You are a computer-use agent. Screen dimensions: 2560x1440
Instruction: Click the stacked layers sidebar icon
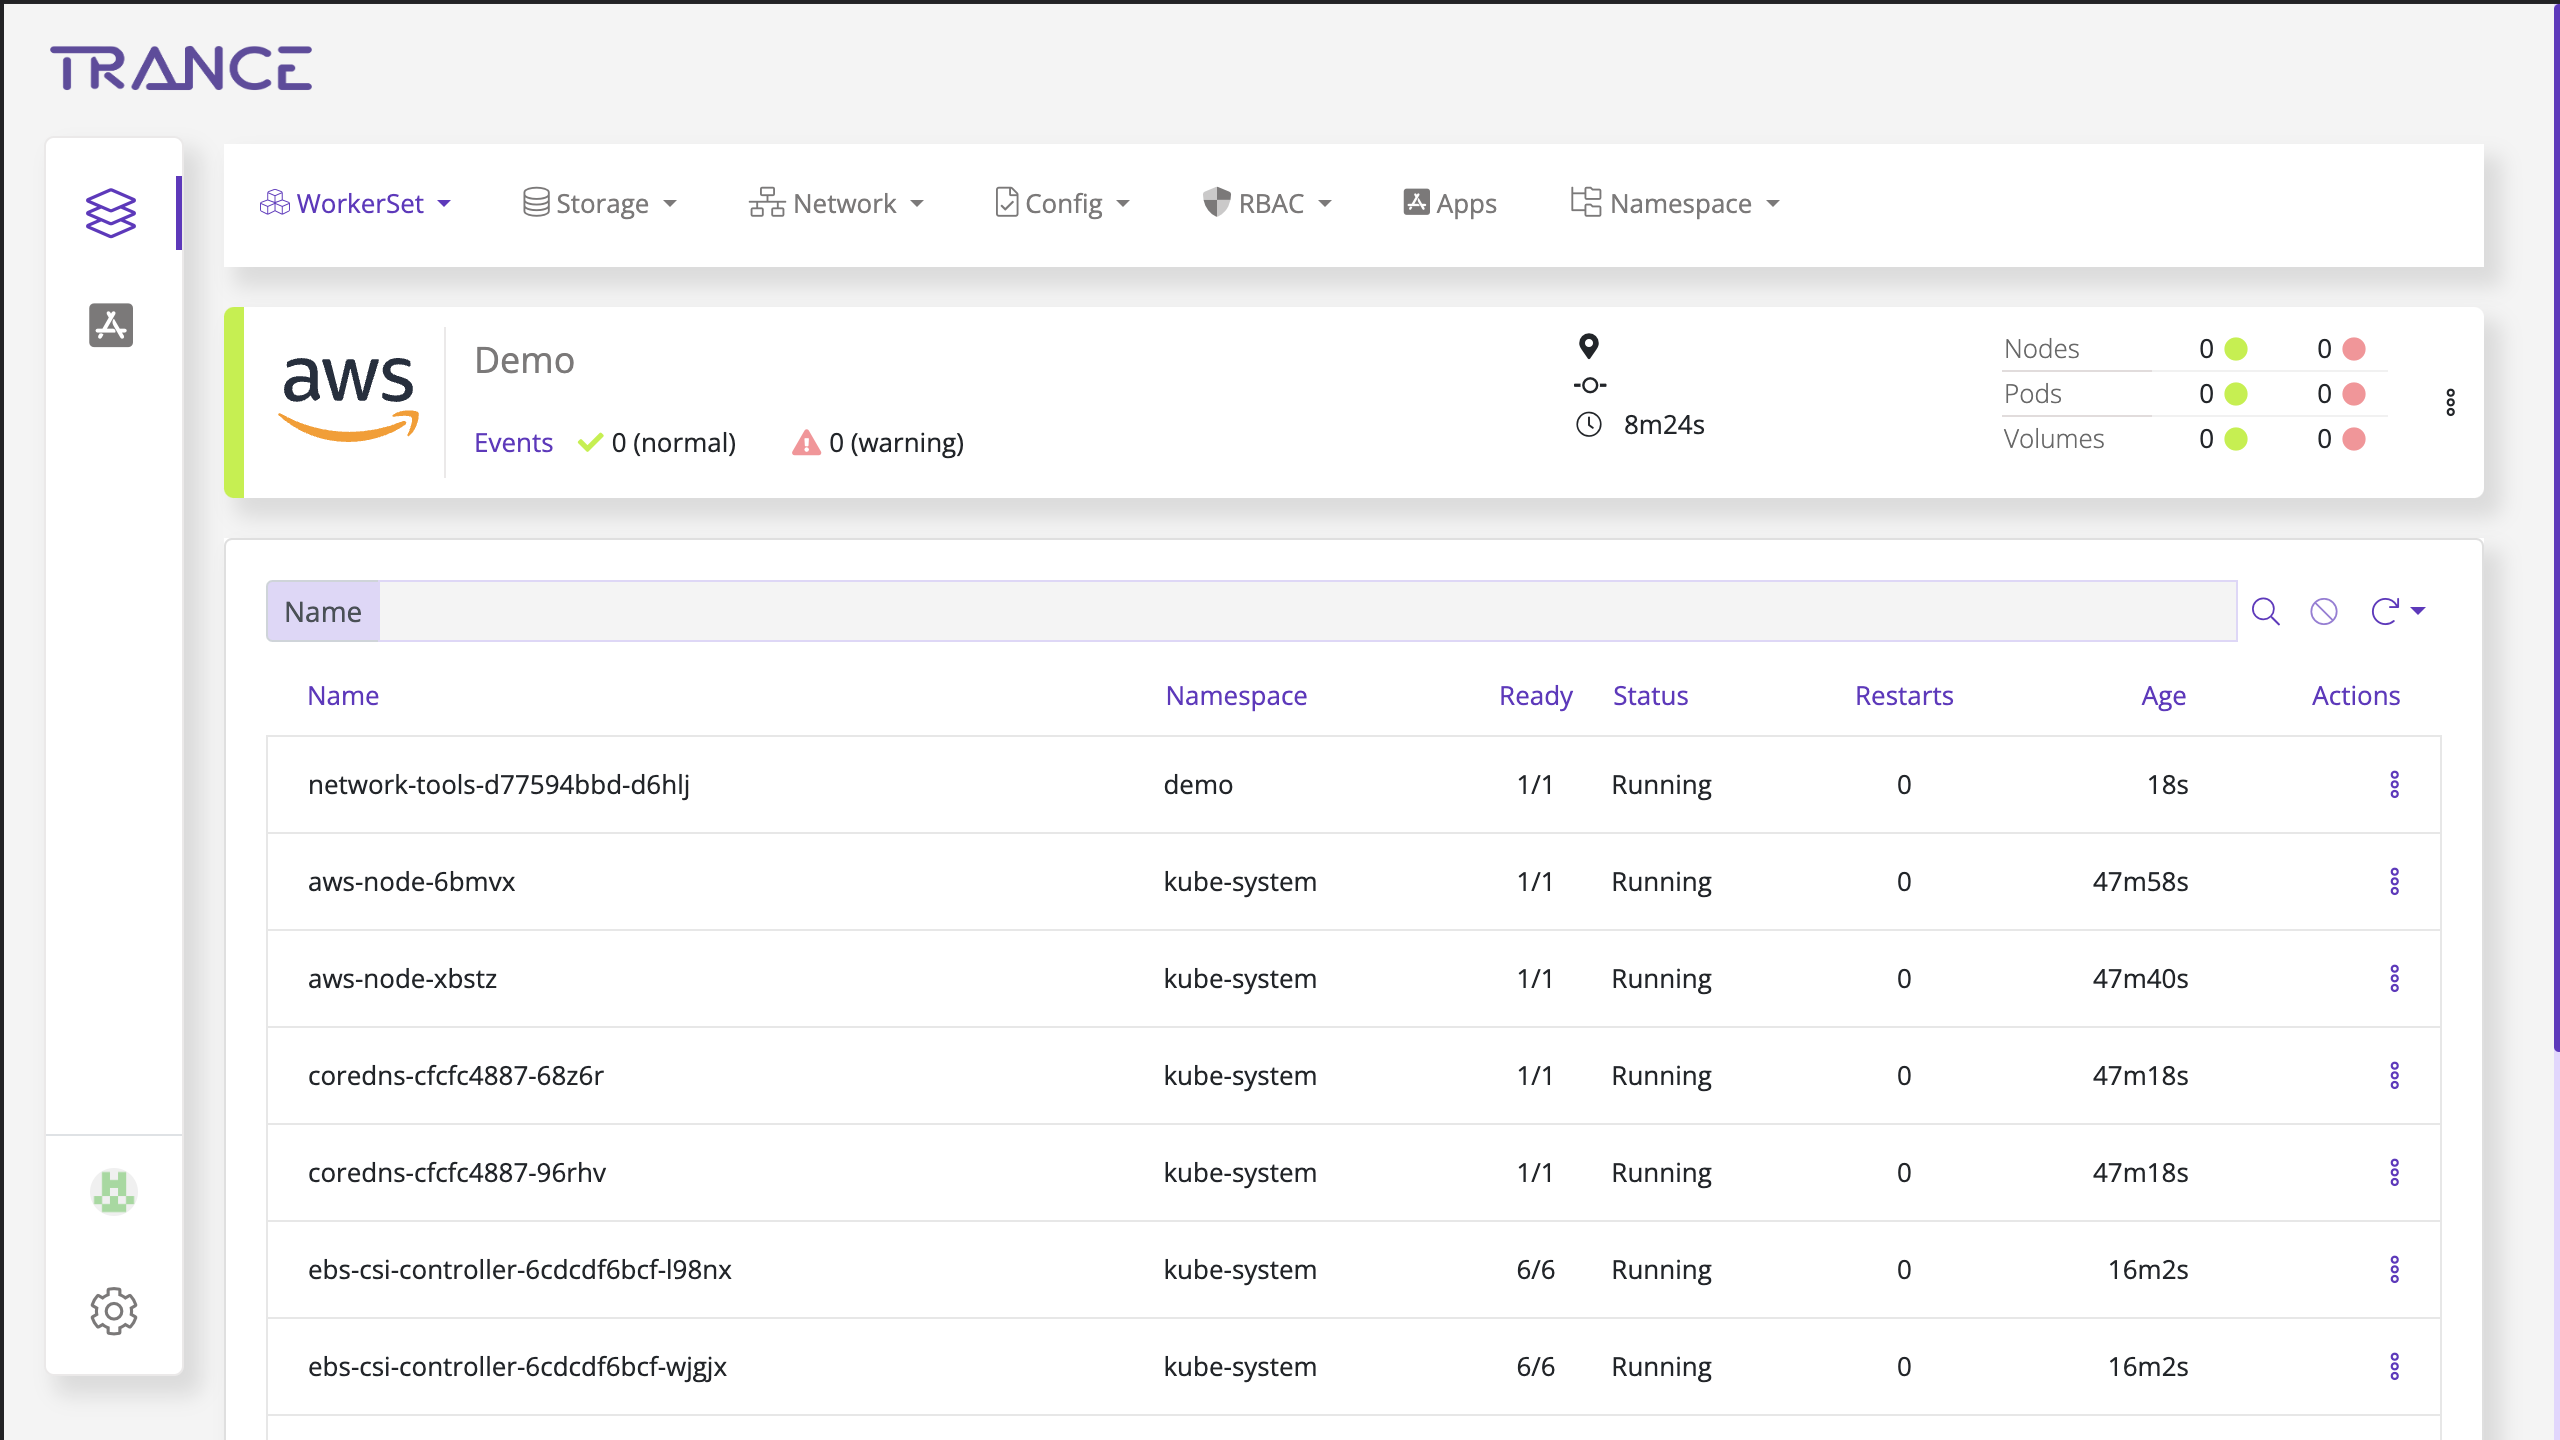tap(110, 213)
